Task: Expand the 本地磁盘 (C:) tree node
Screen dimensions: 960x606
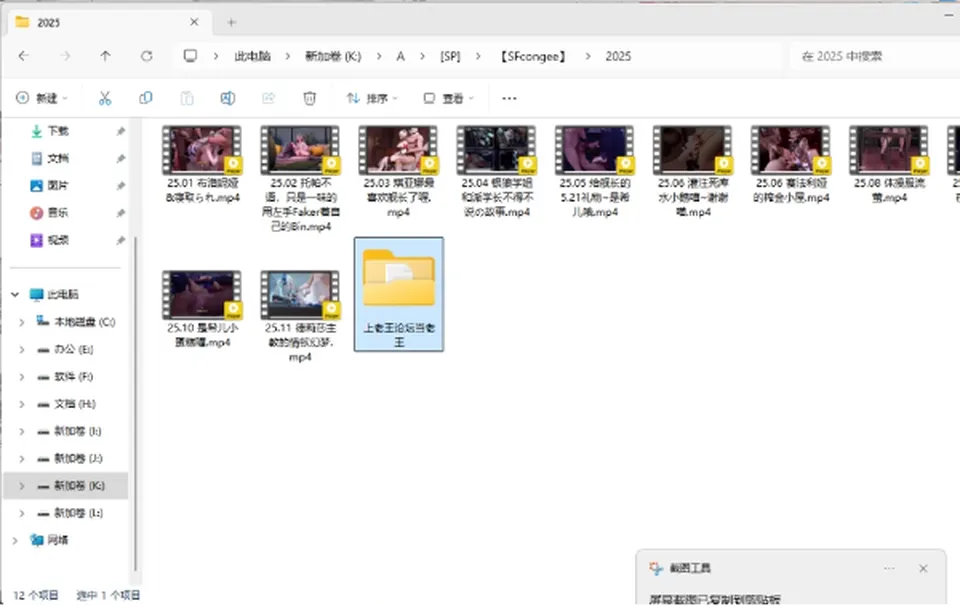Action: tap(22, 322)
